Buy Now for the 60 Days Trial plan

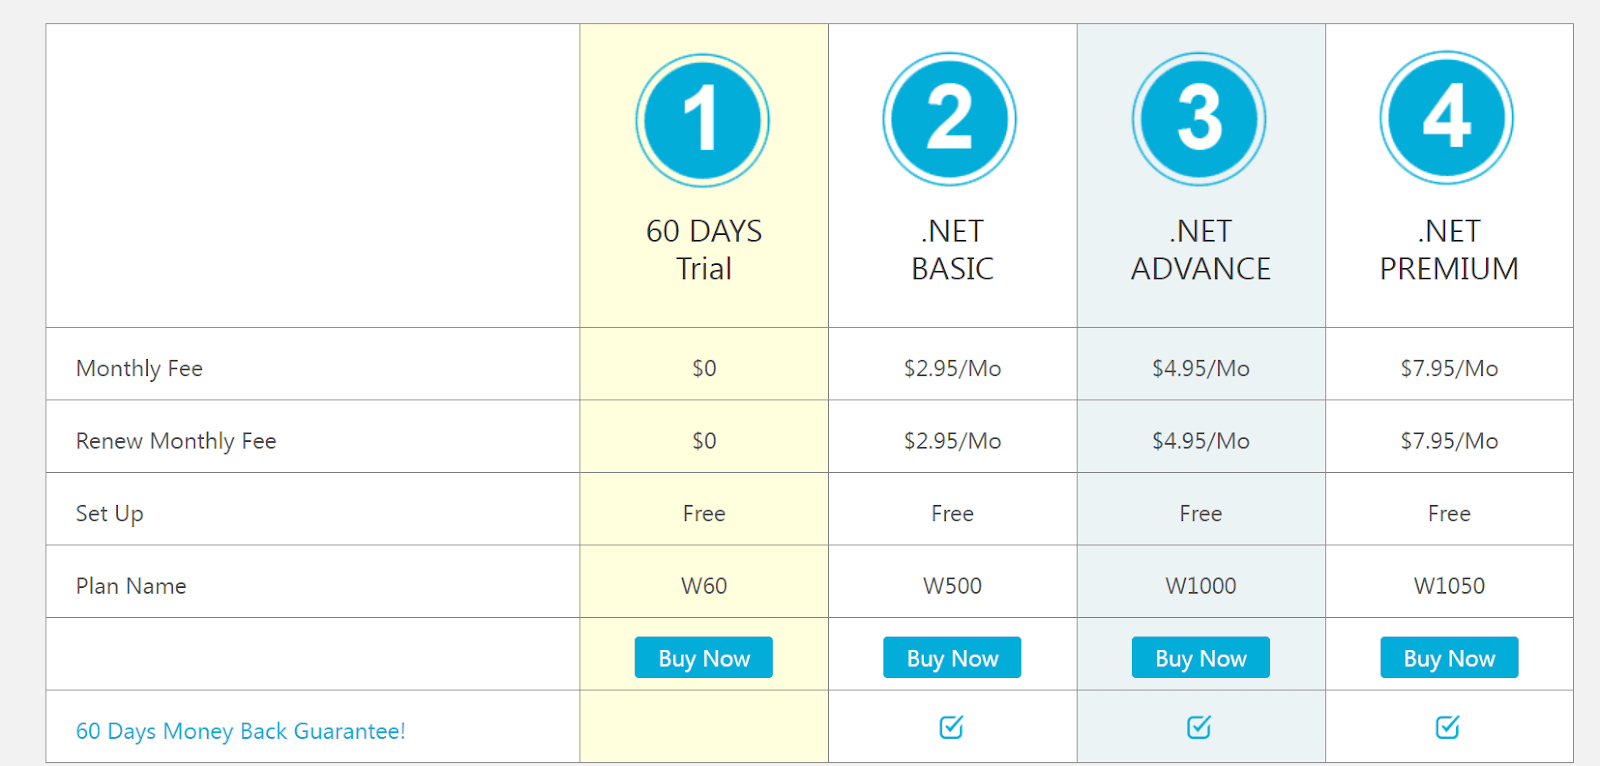704,658
